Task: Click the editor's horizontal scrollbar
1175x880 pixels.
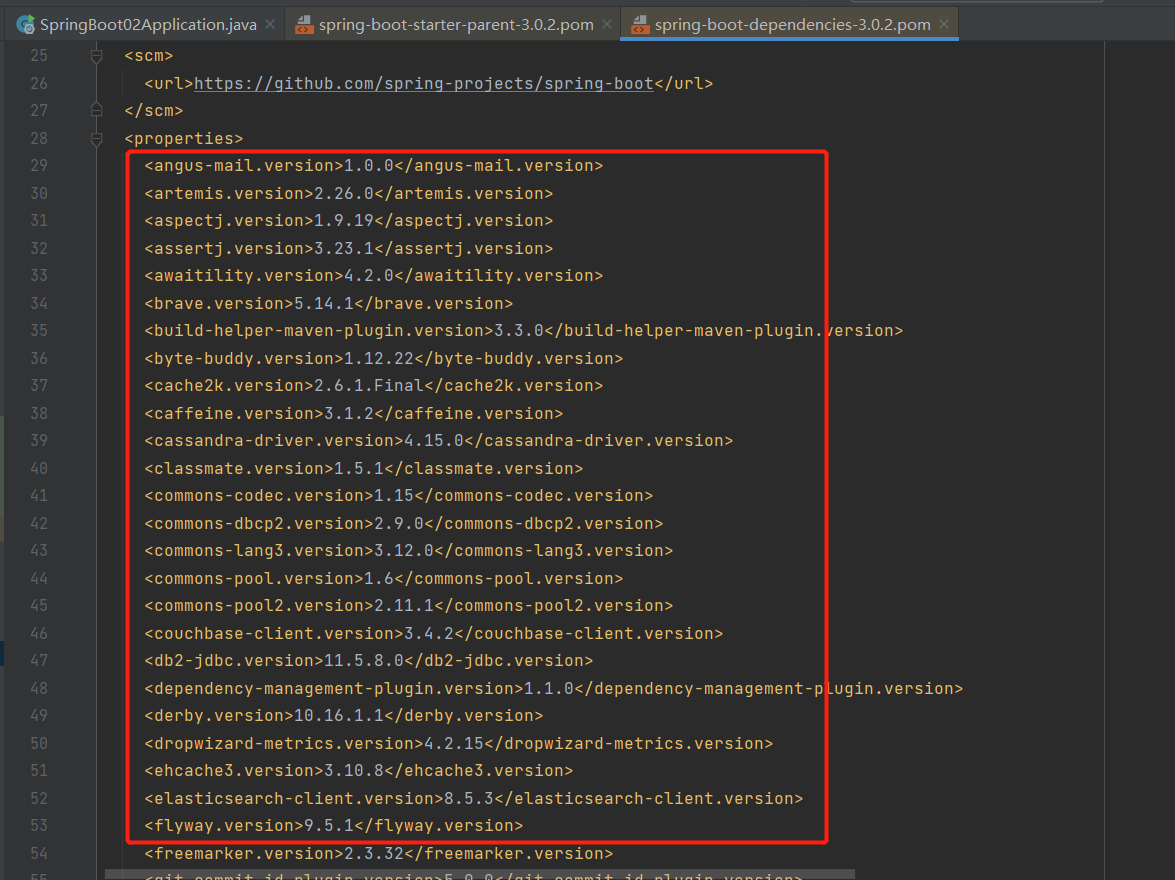Action: coord(480,875)
